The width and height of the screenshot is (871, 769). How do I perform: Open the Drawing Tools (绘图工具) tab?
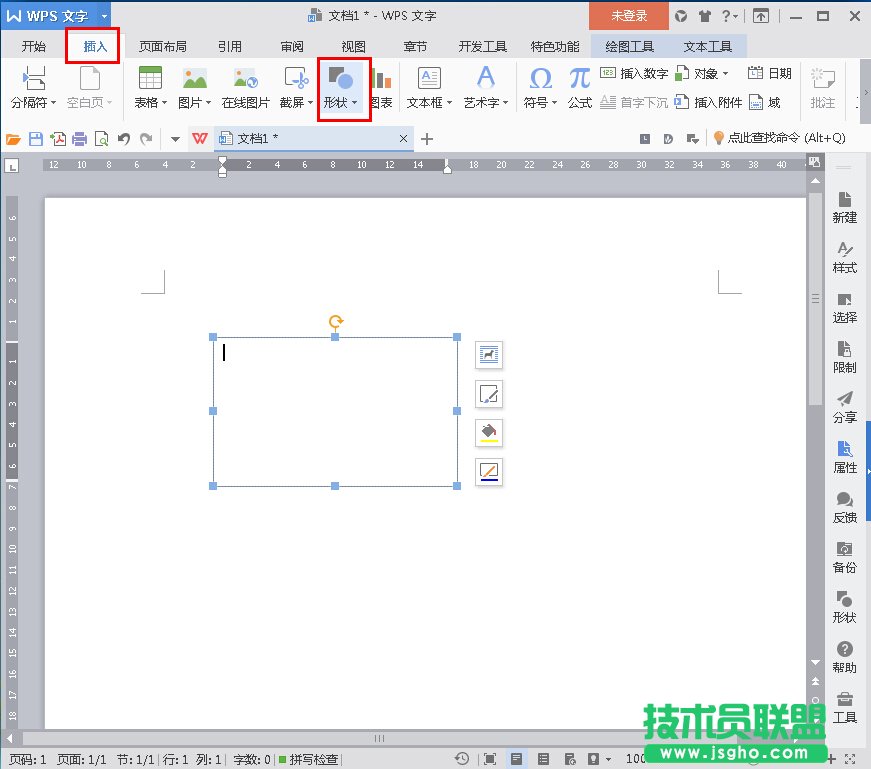[x=629, y=46]
